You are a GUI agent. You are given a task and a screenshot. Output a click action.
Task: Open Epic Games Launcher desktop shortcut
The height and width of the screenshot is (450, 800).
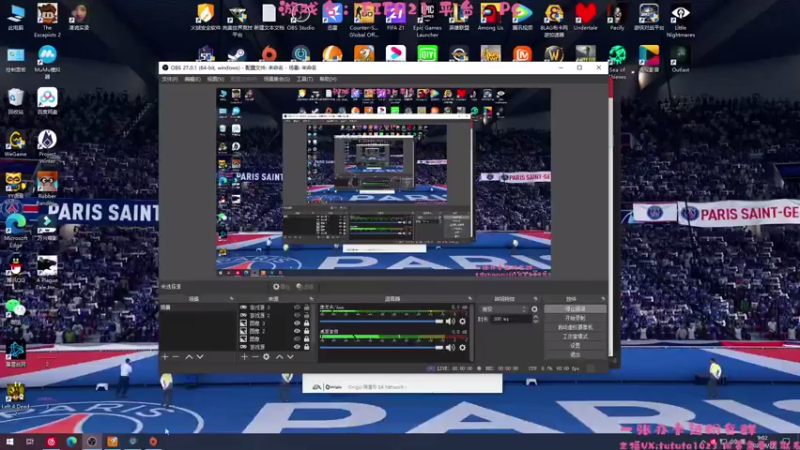coord(427,20)
